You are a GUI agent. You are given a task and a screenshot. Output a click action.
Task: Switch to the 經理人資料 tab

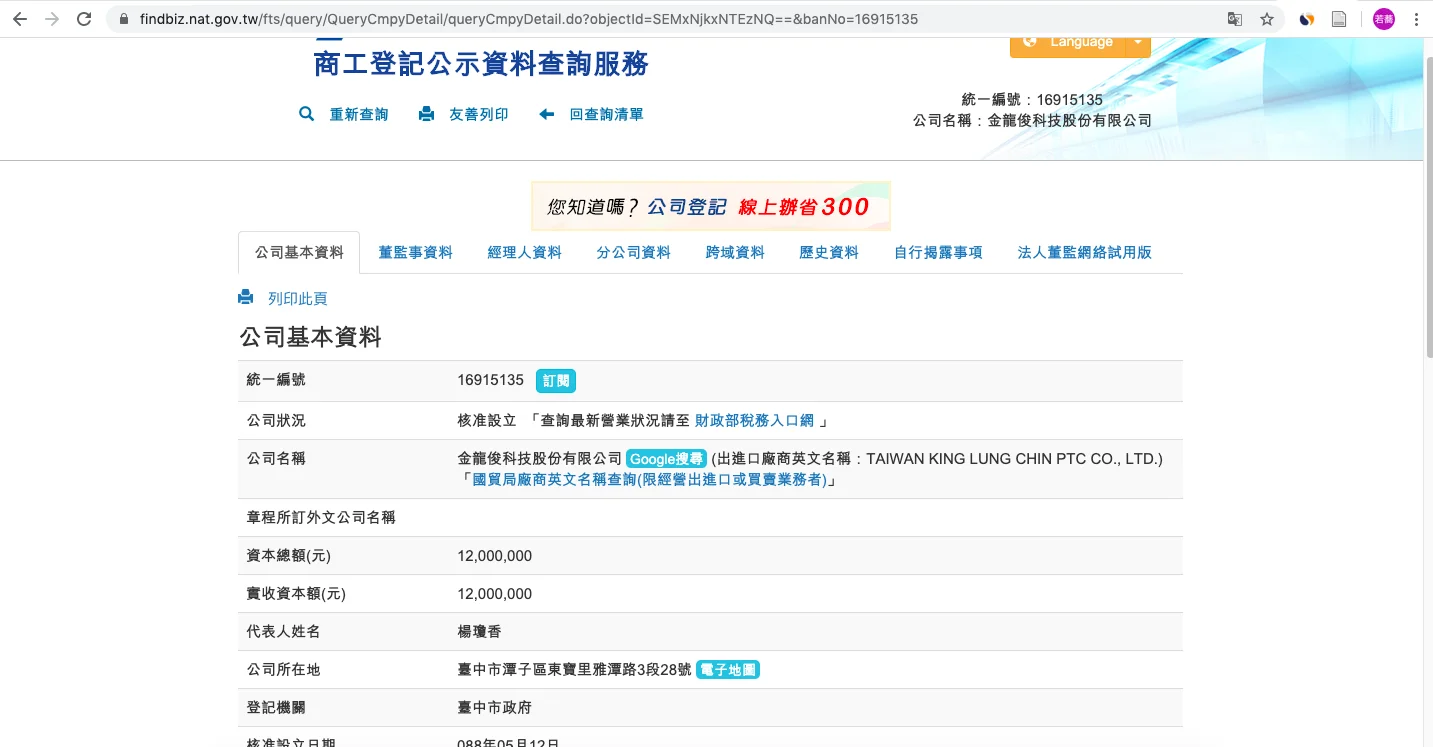(x=524, y=252)
